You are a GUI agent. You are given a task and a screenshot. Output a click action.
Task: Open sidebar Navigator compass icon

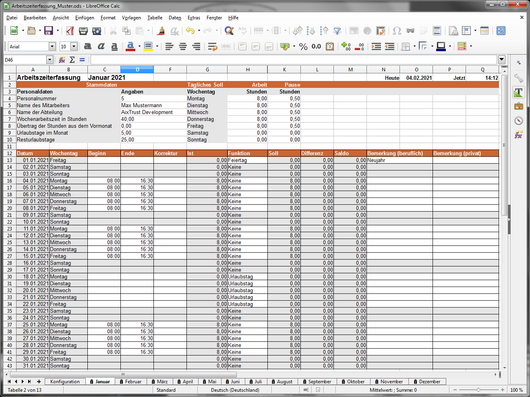click(x=519, y=121)
